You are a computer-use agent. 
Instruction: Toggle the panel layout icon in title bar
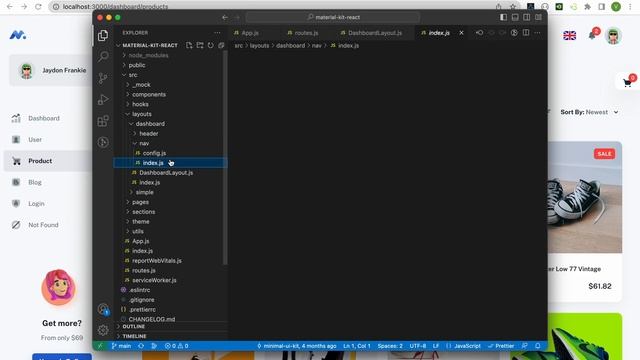(x=515, y=17)
